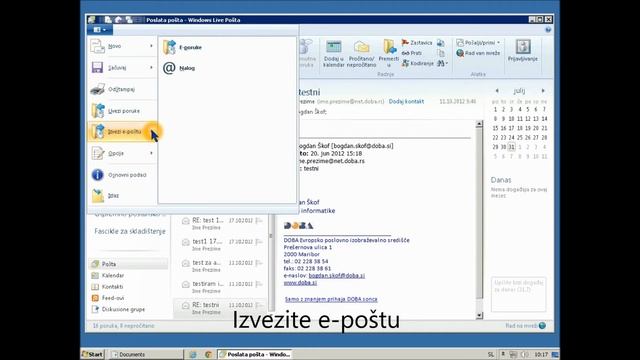This screenshot has width=640, height=360.
Task: Open test za a... message
Action: coord(220,266)
